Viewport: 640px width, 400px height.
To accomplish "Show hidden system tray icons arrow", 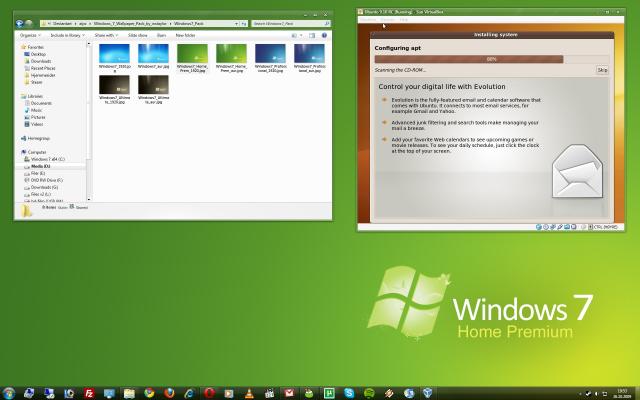I will tap(580, 394).
